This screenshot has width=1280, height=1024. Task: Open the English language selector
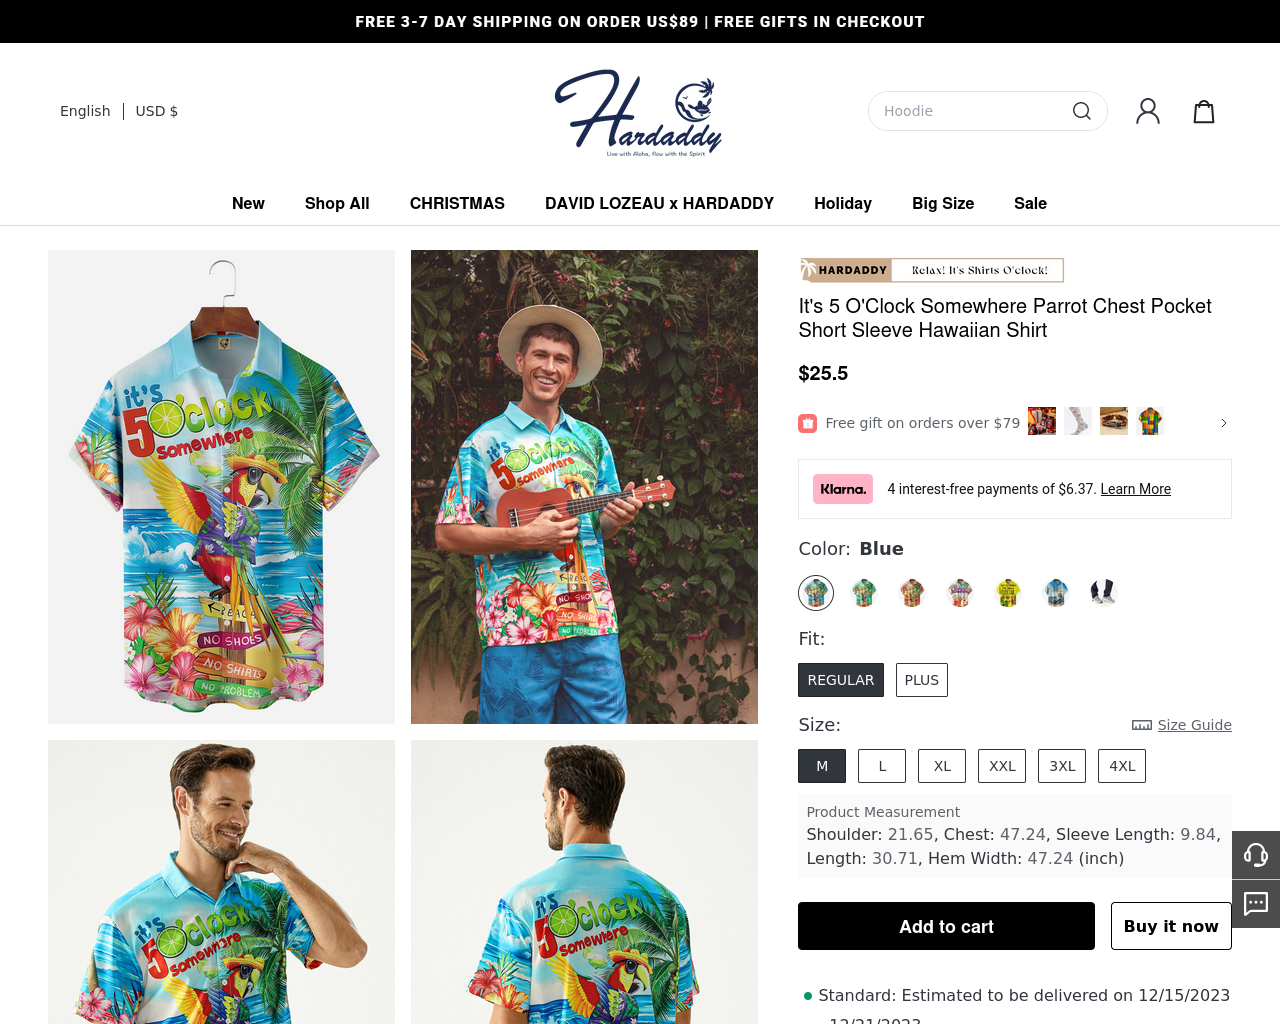(85, 111)
